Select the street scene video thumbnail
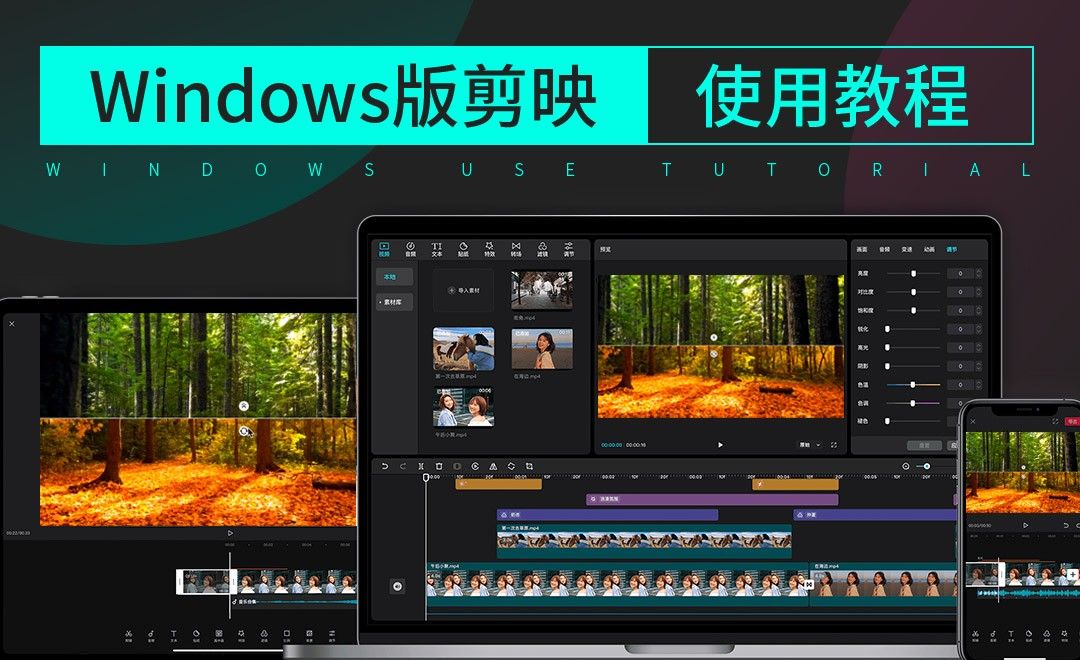Viewport: 1080px width, 660px height. (542, 289)
